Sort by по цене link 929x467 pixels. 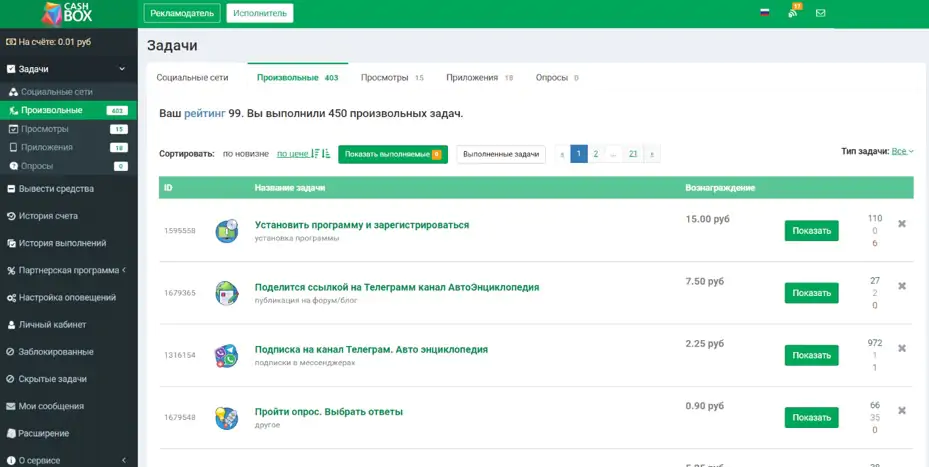point(293,153)
